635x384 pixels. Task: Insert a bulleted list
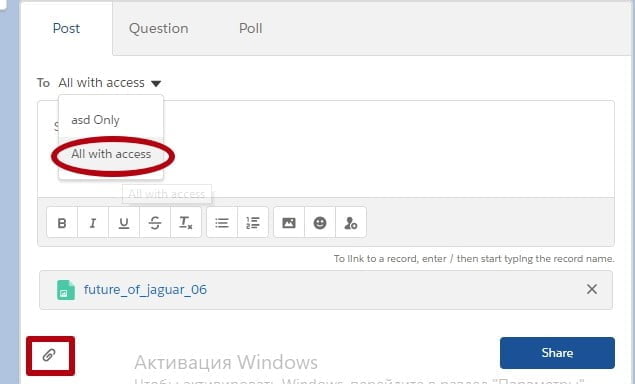pyautogui.click(x=222, y=222)
